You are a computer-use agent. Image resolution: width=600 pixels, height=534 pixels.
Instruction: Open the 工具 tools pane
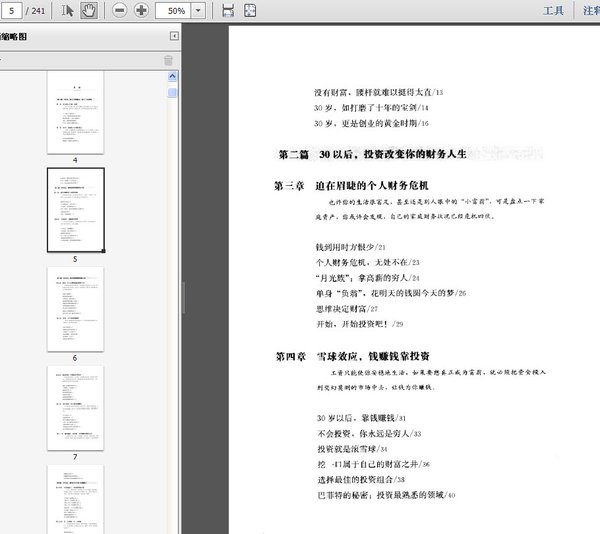pos(553,10)
